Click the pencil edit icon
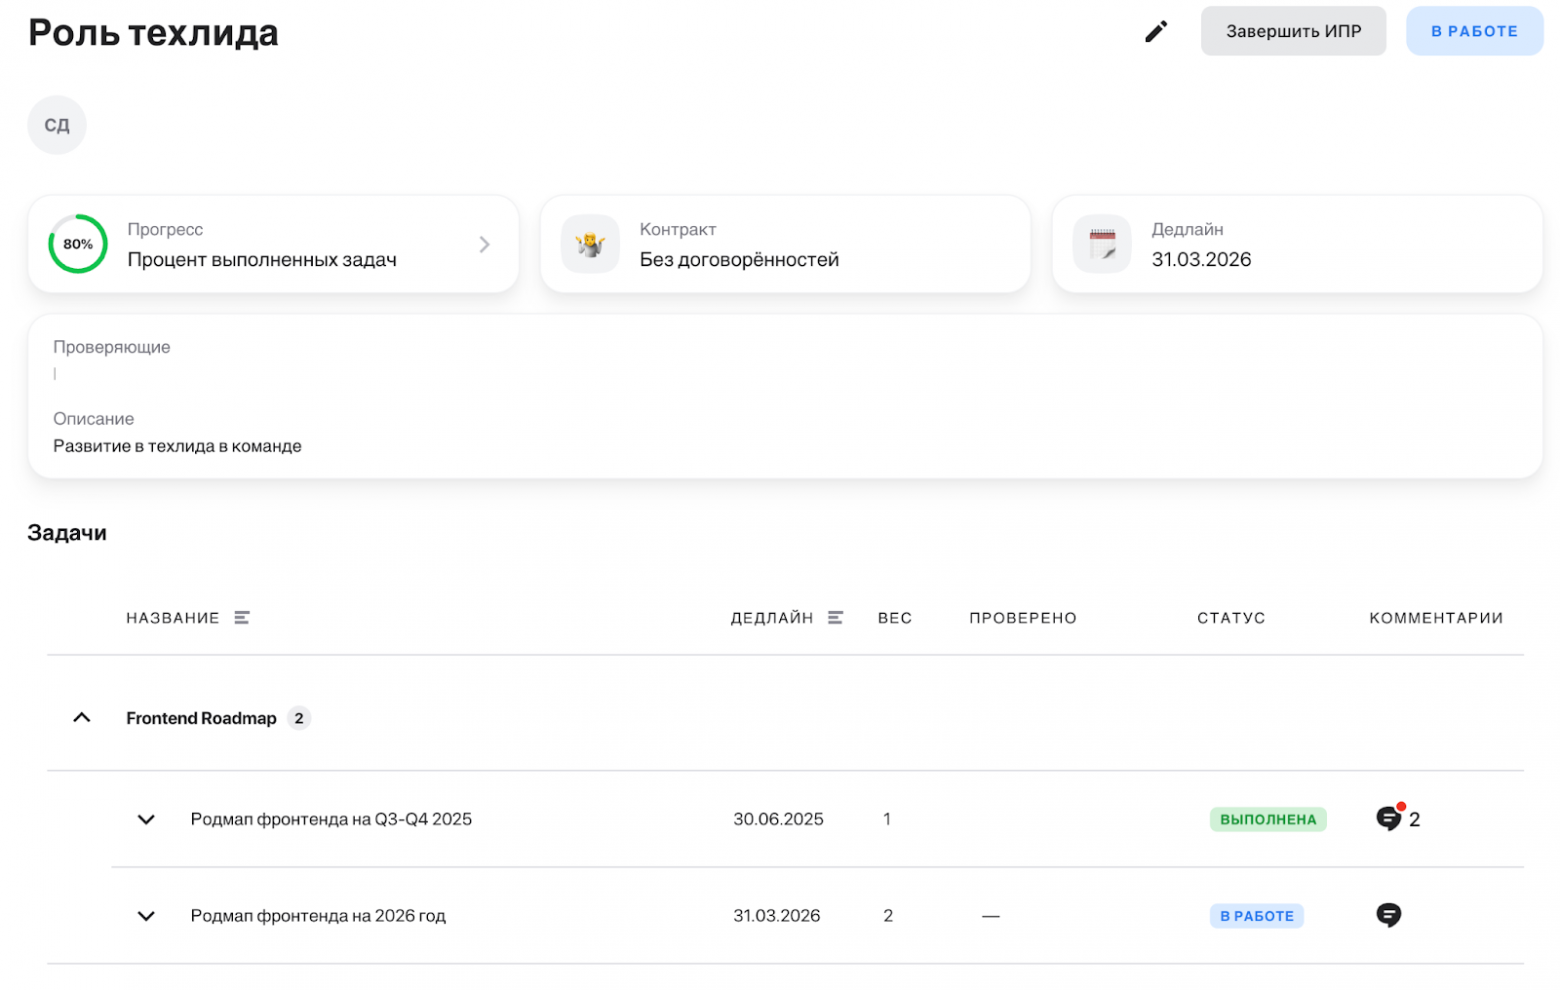 click(x=1155, y=32)
